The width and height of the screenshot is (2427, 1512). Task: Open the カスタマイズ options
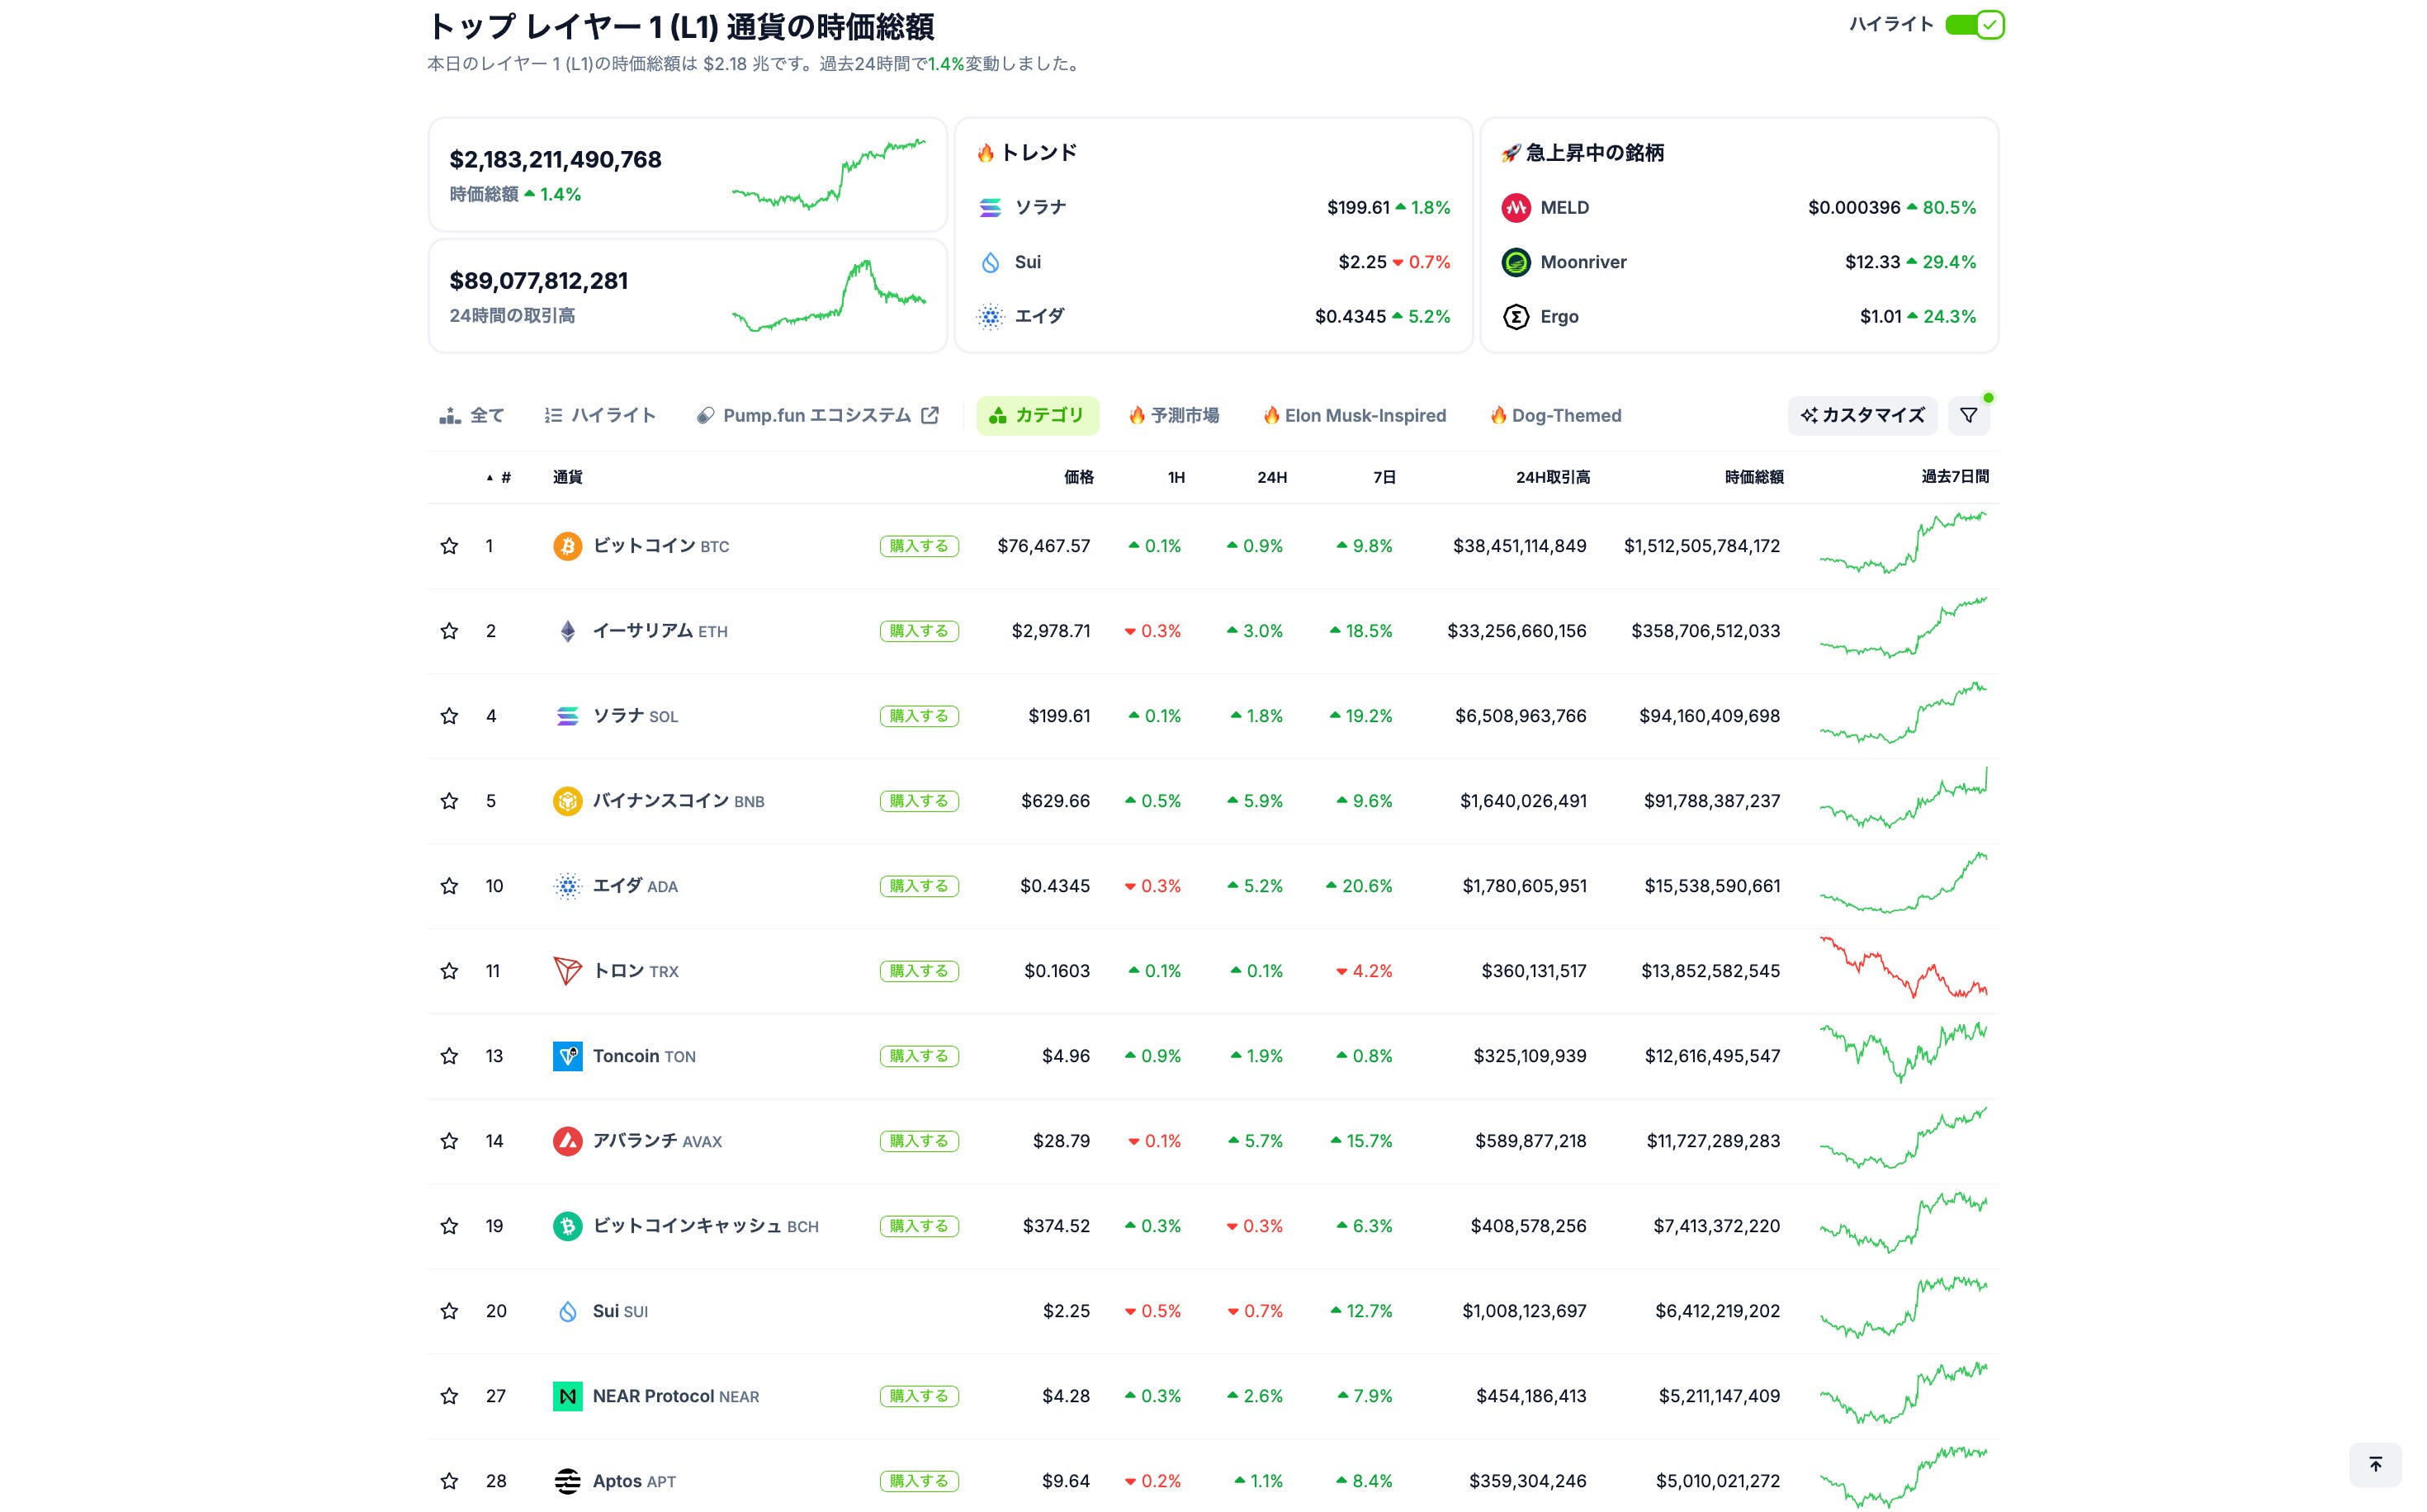point(1862,415)
